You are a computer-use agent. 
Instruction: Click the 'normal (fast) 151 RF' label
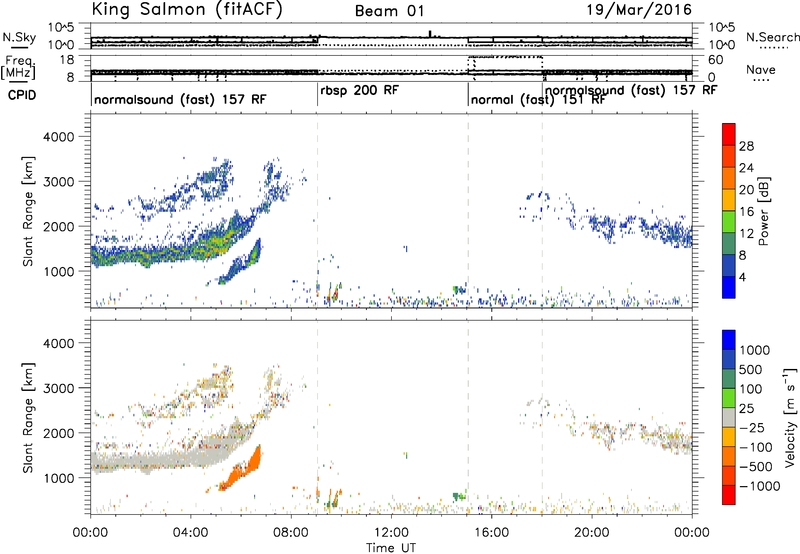coord(538,99)
